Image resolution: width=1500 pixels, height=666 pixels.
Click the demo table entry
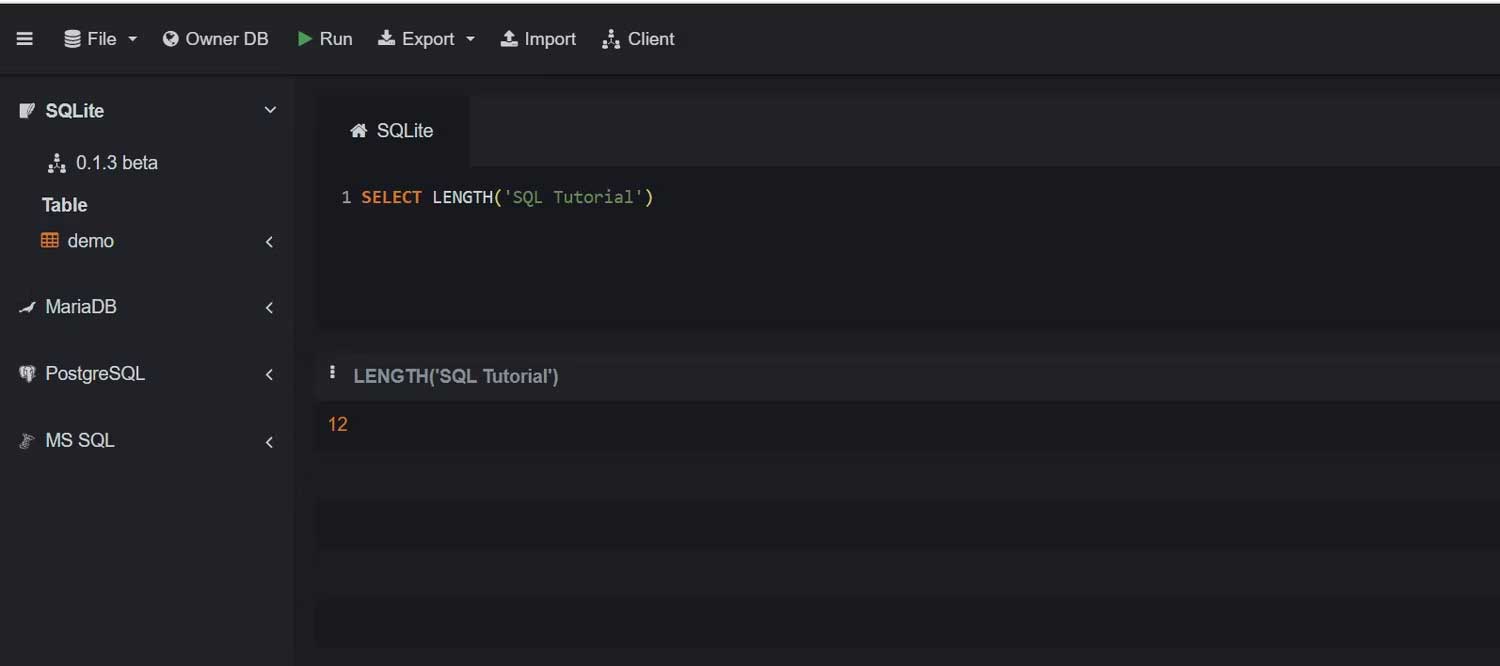pyautogui.click(x=90, y=240)
